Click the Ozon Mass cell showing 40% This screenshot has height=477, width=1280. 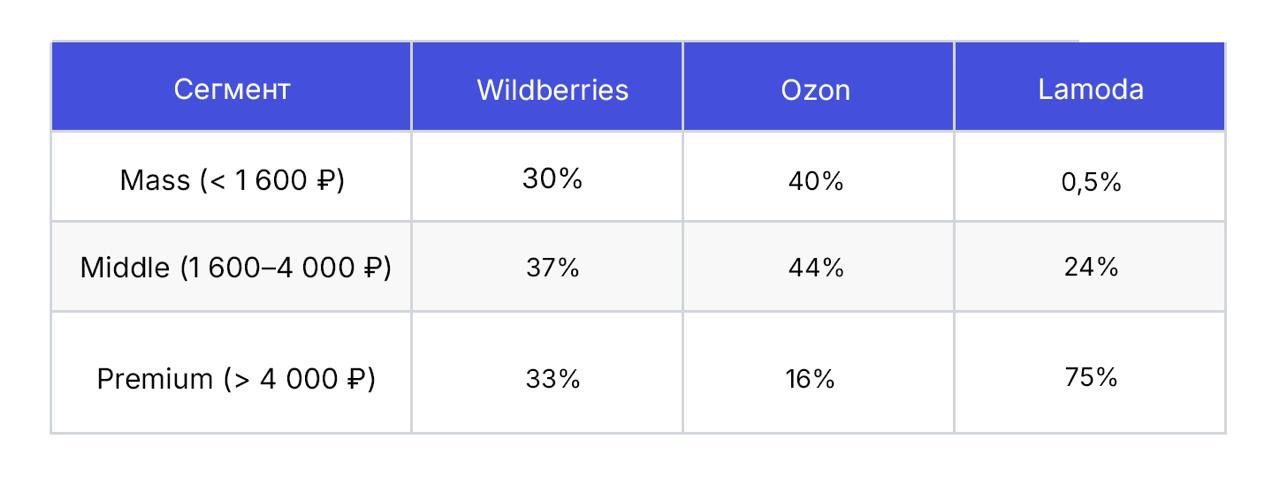[815, 182]
